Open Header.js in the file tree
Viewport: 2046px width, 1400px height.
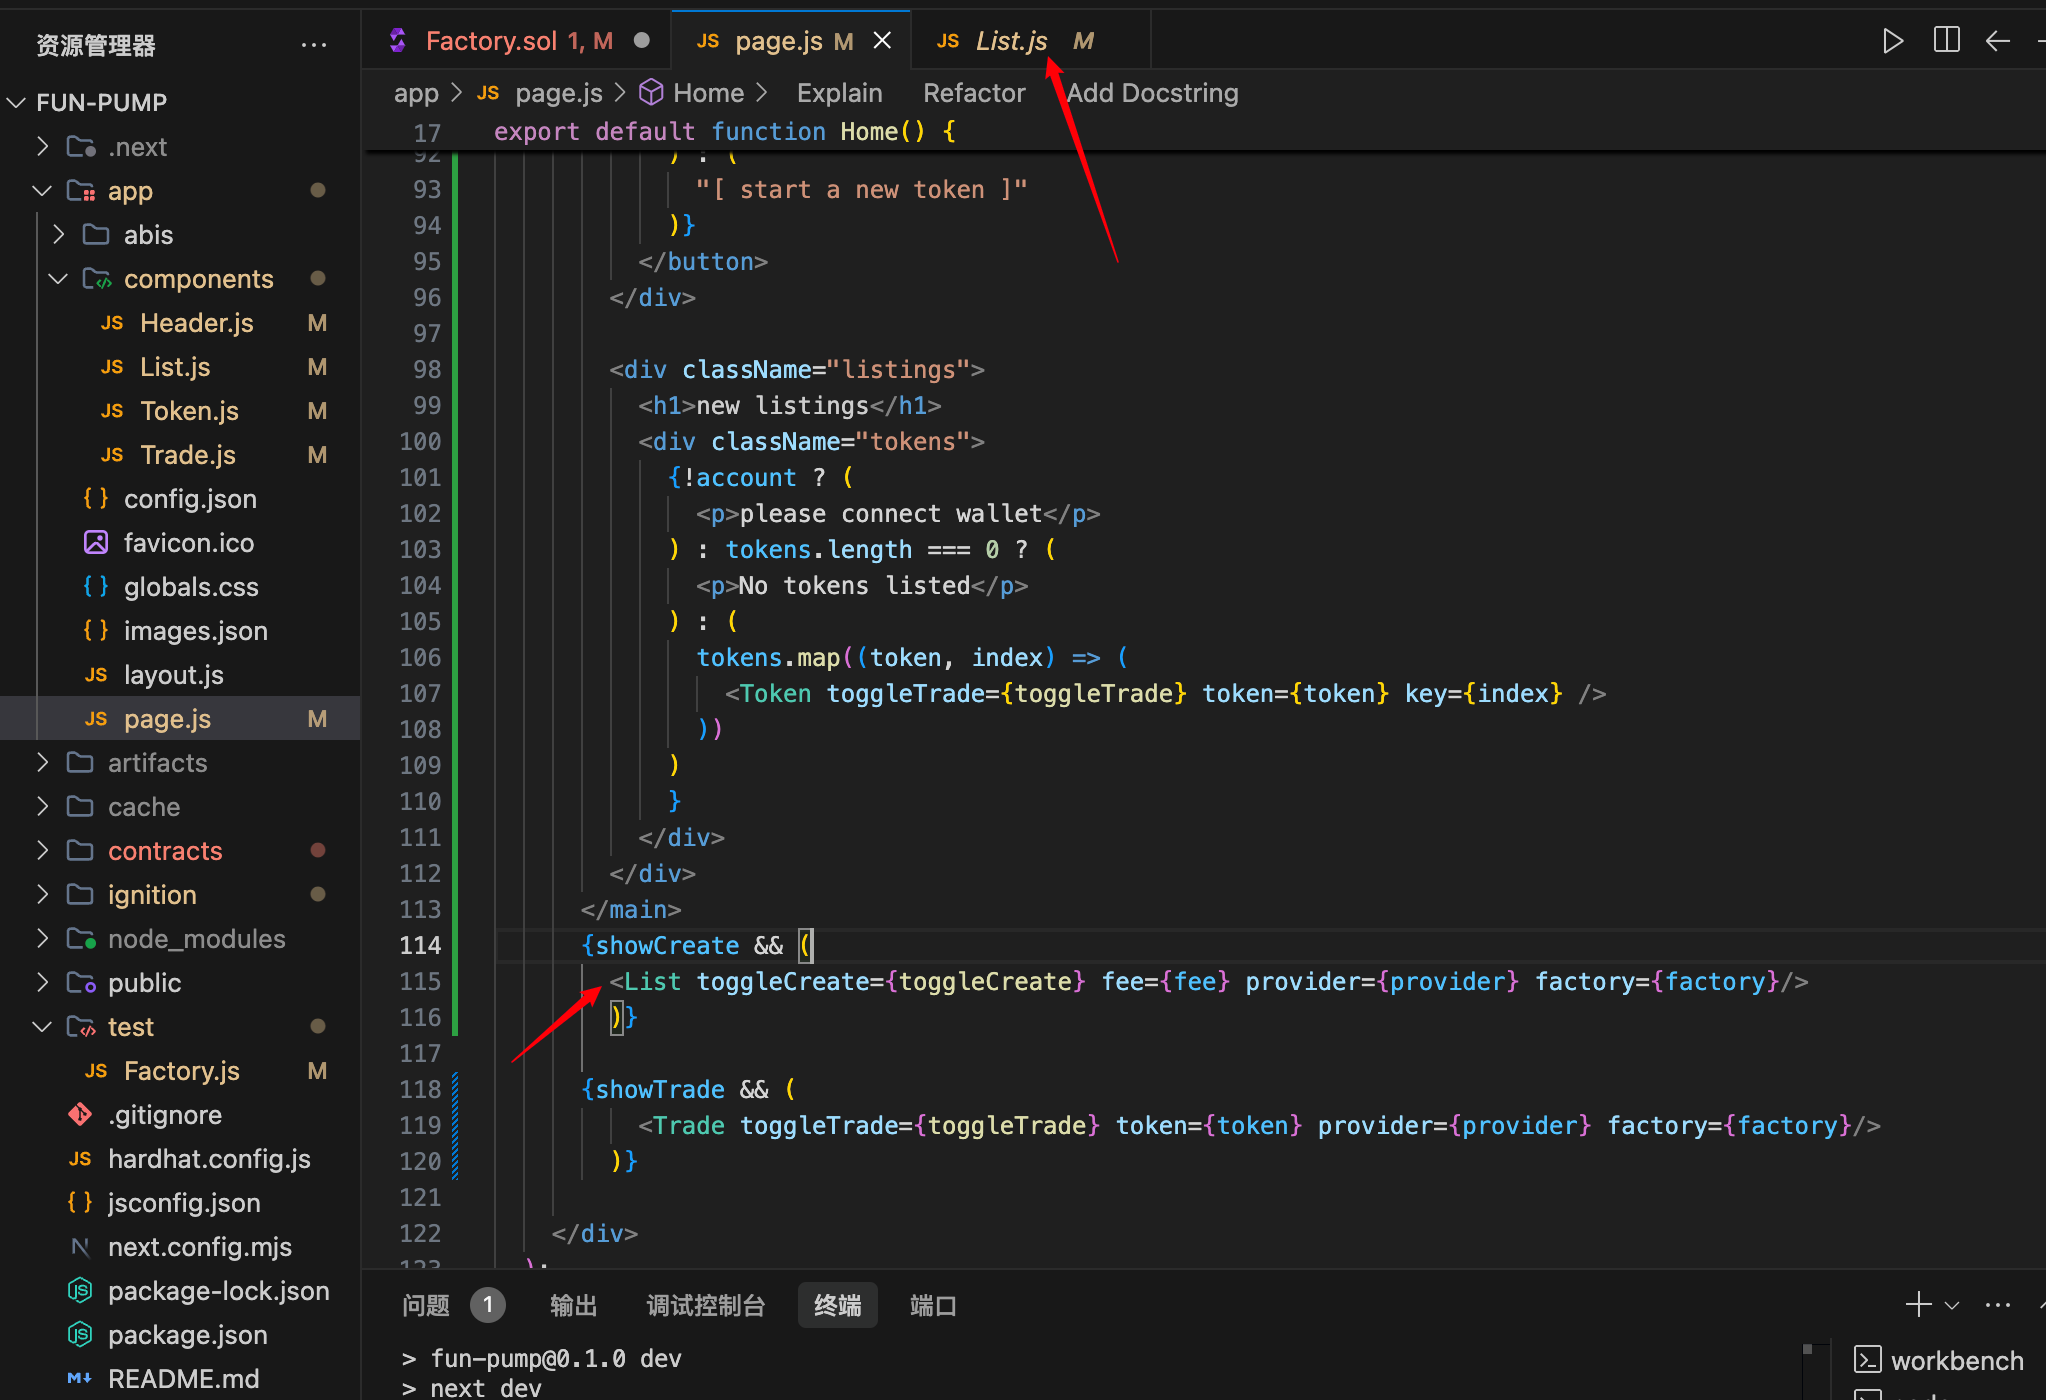(x=180, y=323)
